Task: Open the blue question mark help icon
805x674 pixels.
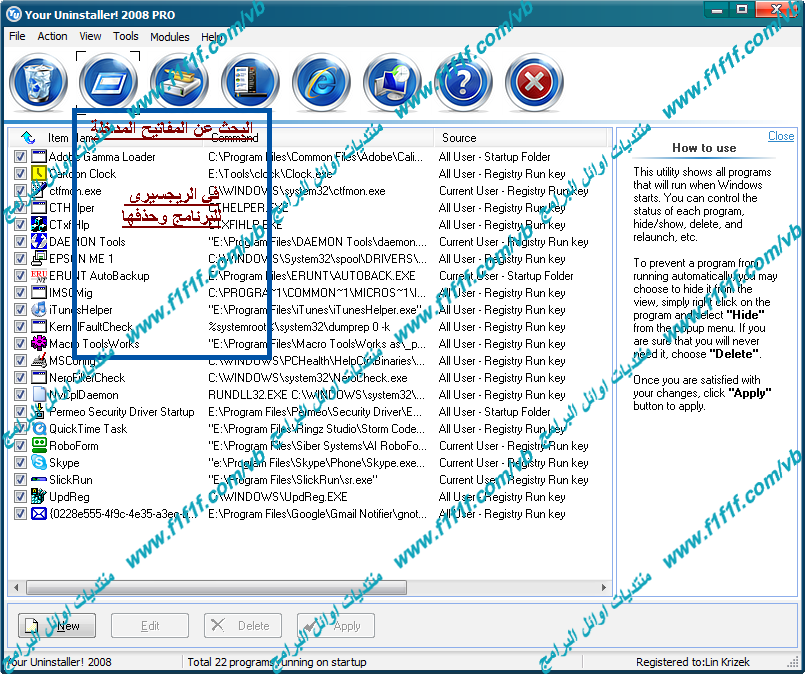Action: pyautogui.click(x=463, y=82)
